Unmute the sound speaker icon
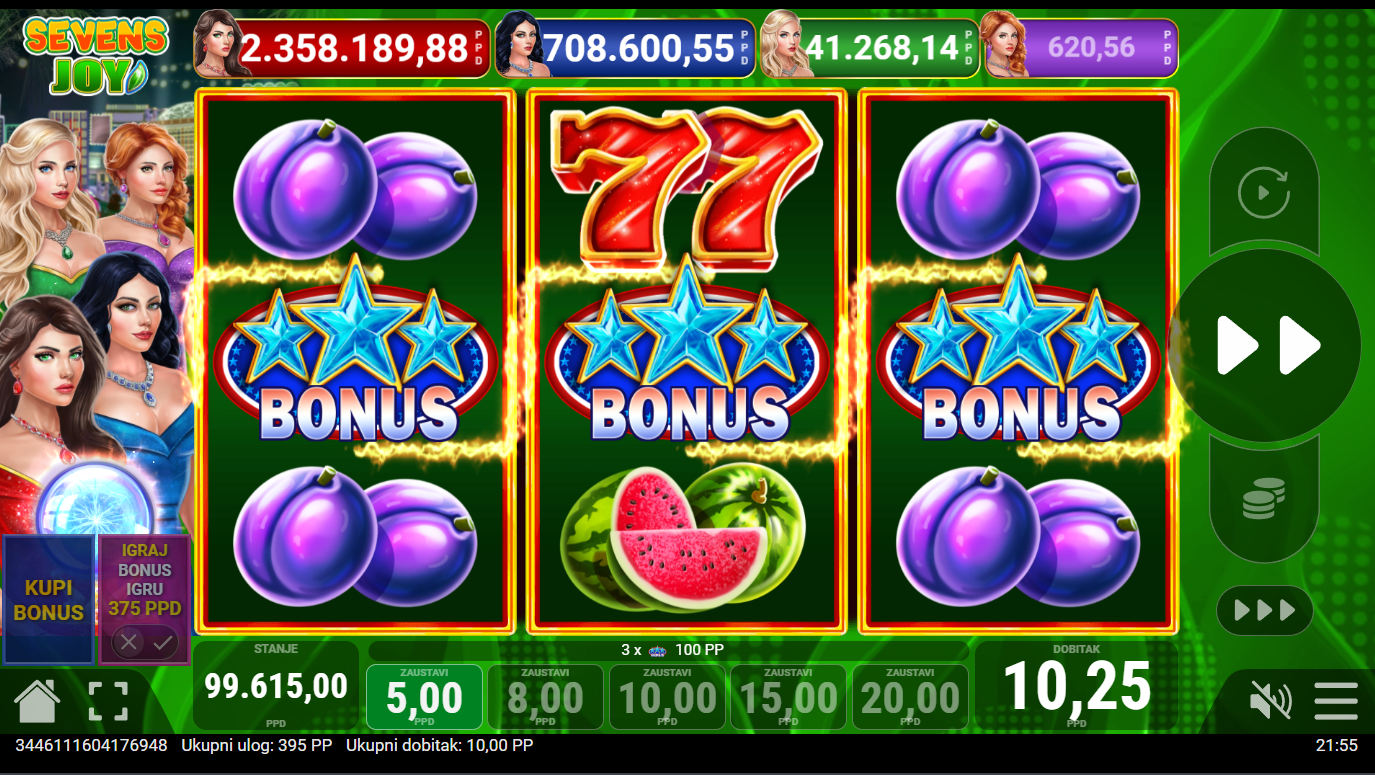The image size is (1375, 775). coord(1271,701)
